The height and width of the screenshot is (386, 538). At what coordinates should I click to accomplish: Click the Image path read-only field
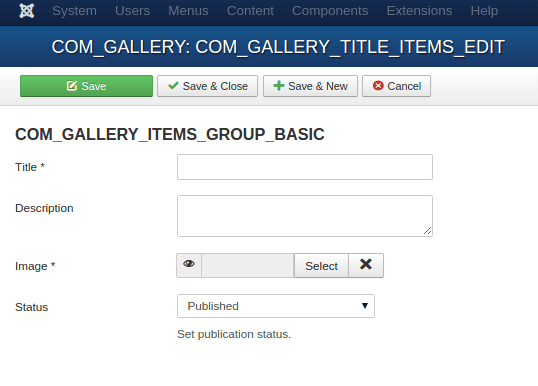tap(248, 266)
